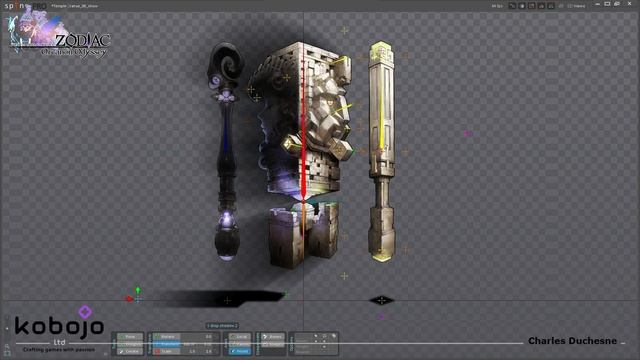Toggle image selection option icon
The image size is (640, 360).
click(x=316, y=341)
